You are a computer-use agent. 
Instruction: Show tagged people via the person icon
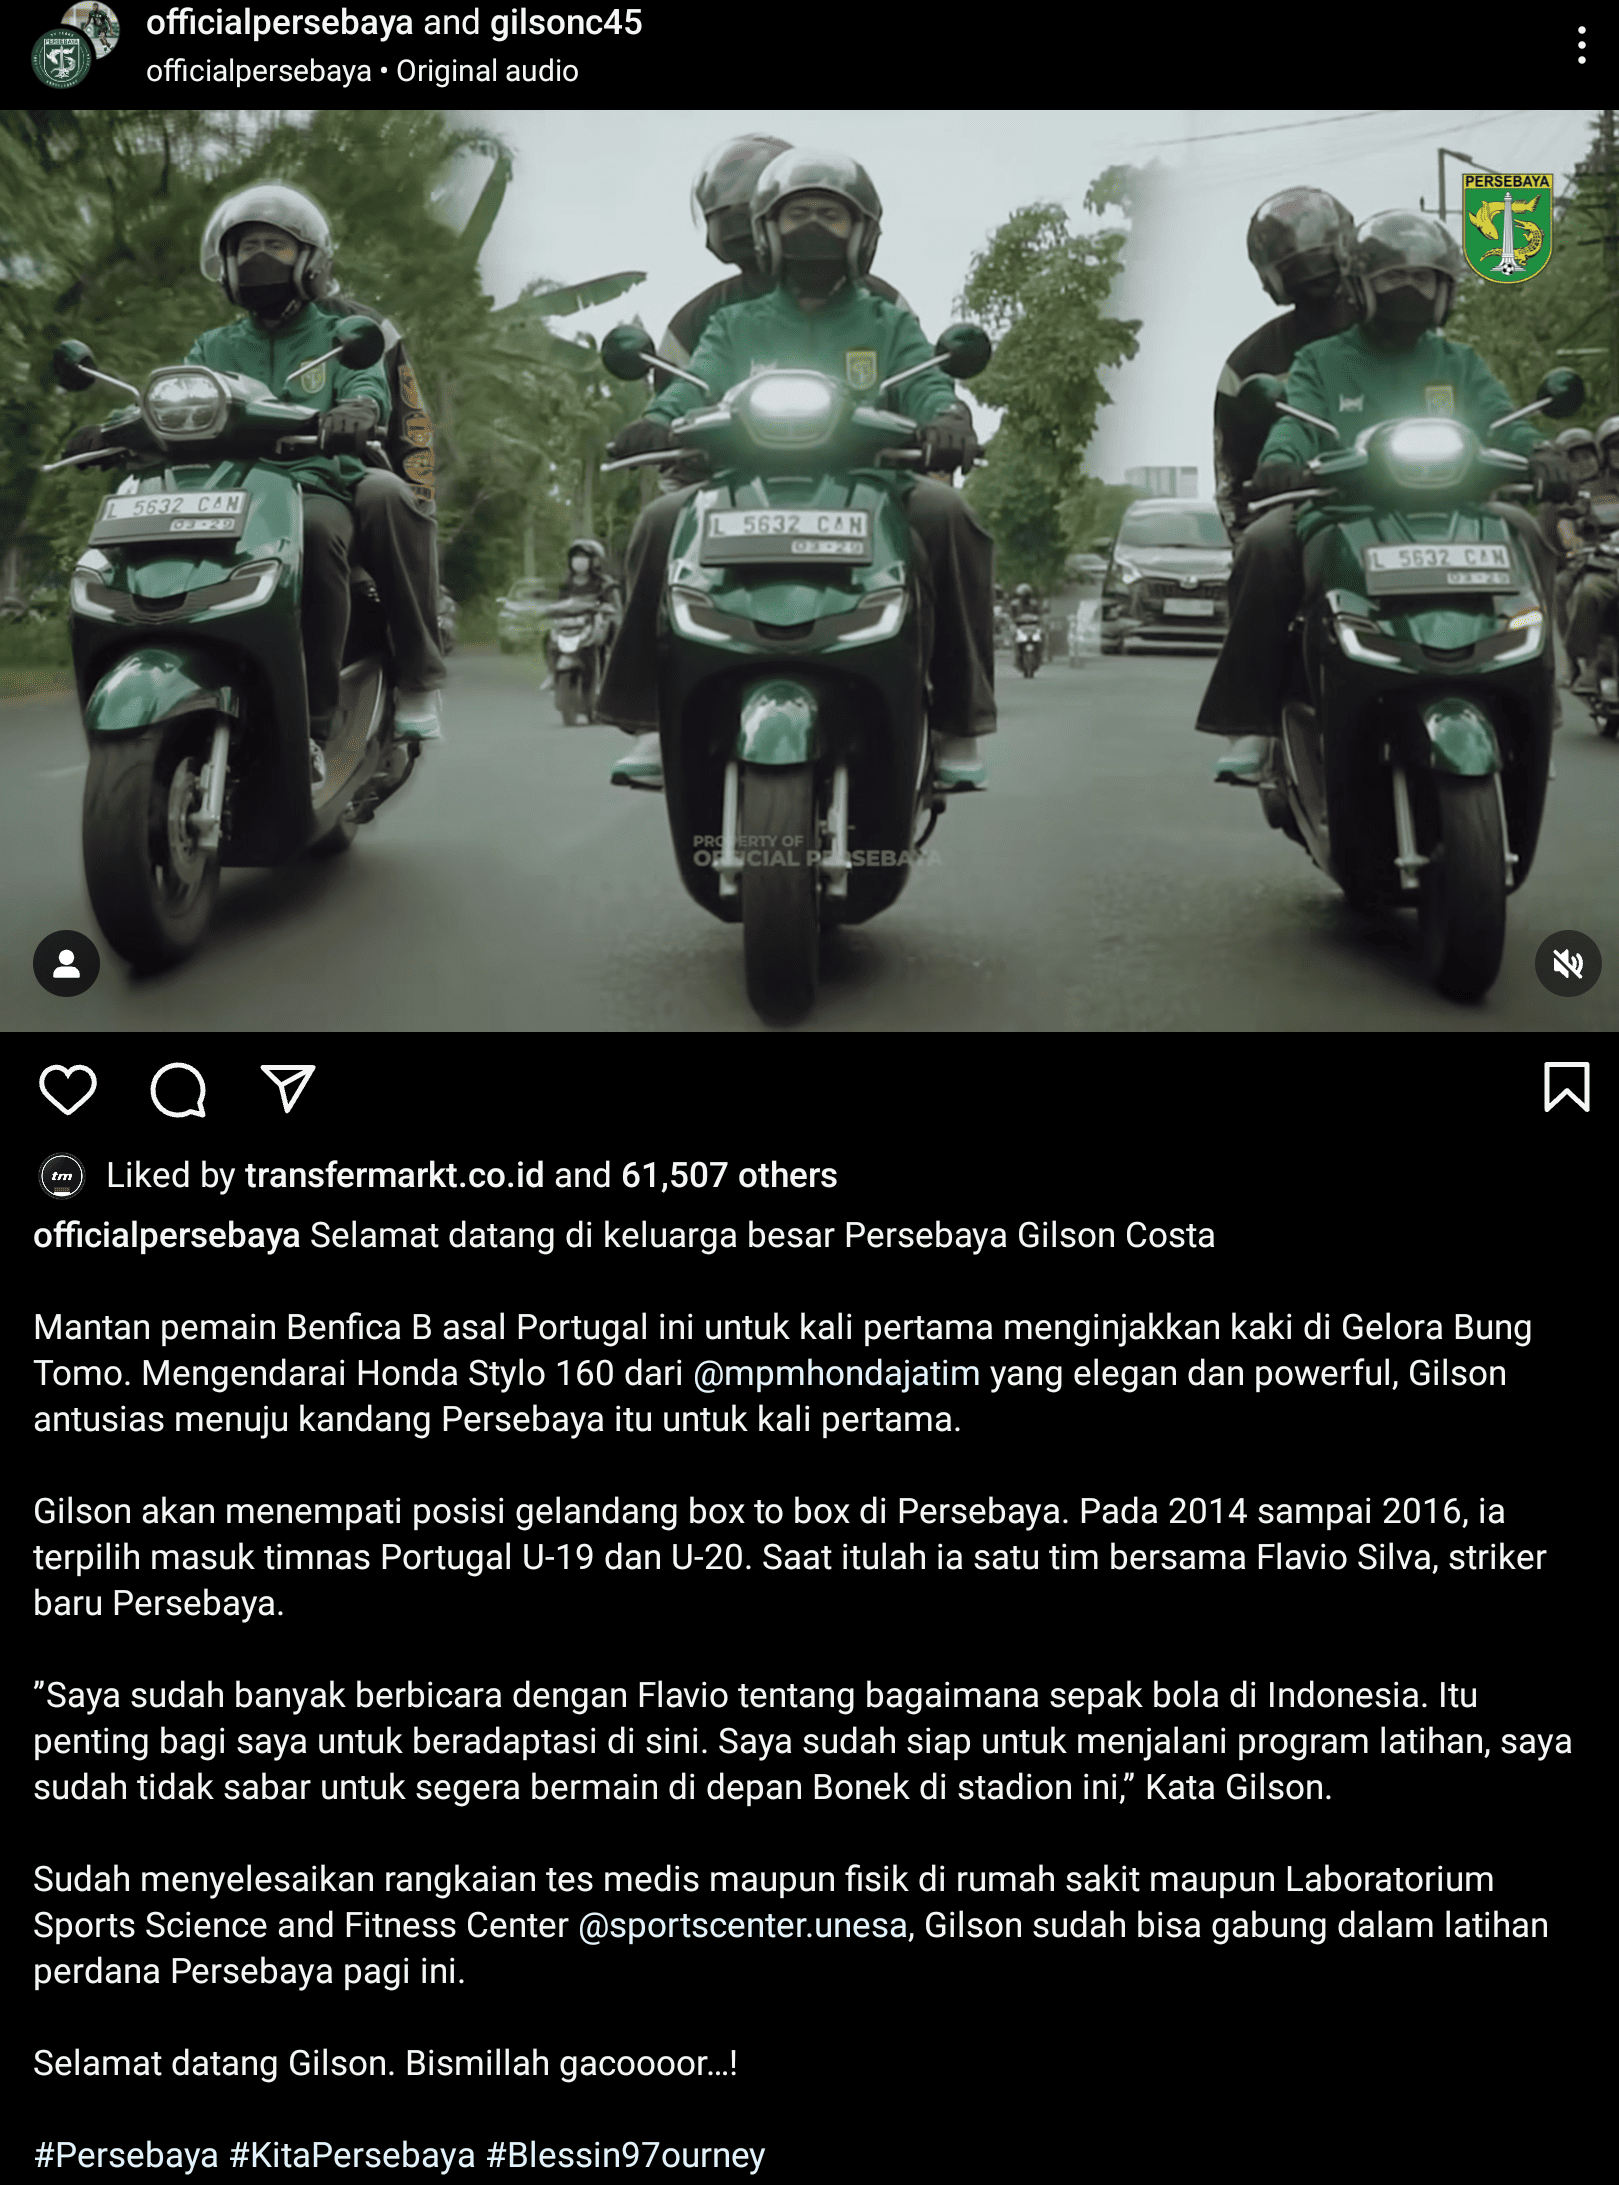[x=66, y=963]
